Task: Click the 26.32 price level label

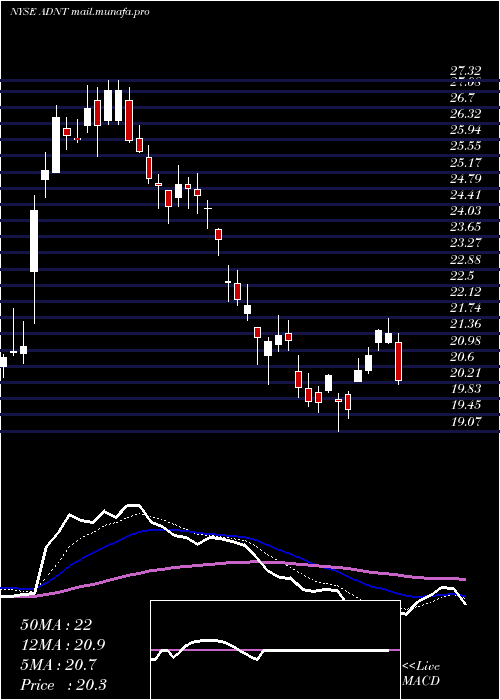Action: 465,114
